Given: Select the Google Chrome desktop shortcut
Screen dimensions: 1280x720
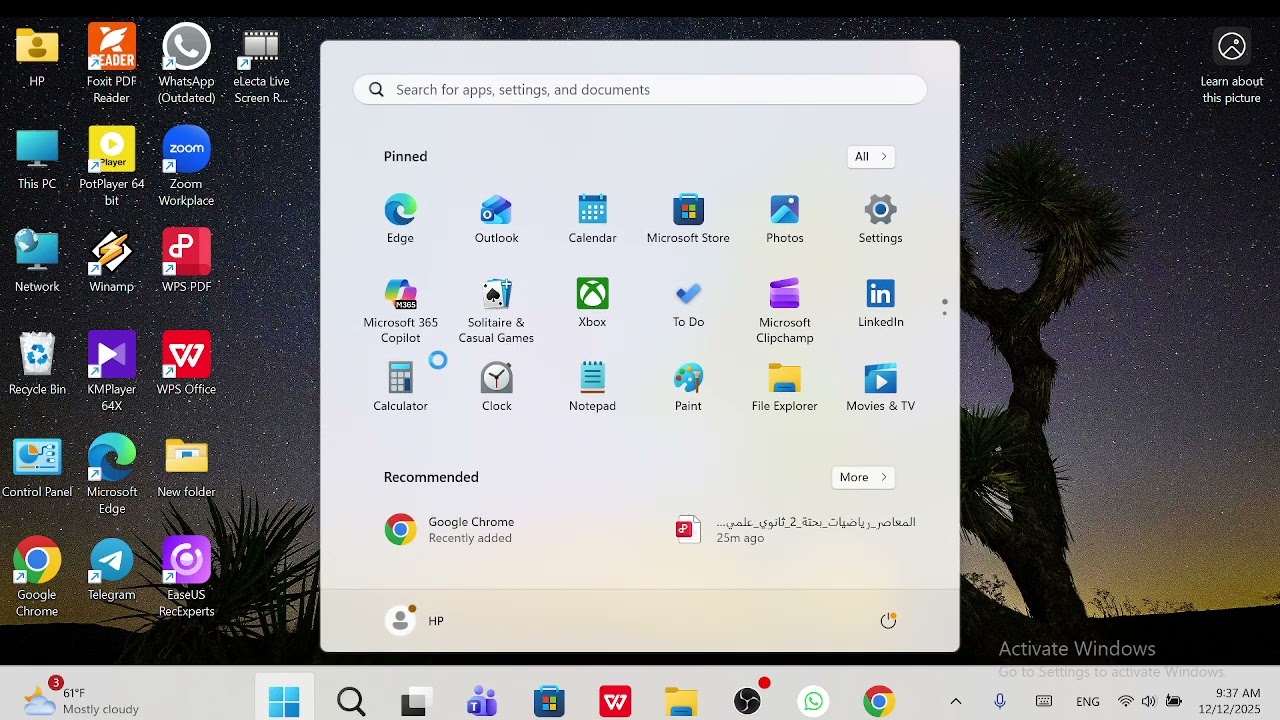Looking at the screenshot, I should (x=37, y=577).
